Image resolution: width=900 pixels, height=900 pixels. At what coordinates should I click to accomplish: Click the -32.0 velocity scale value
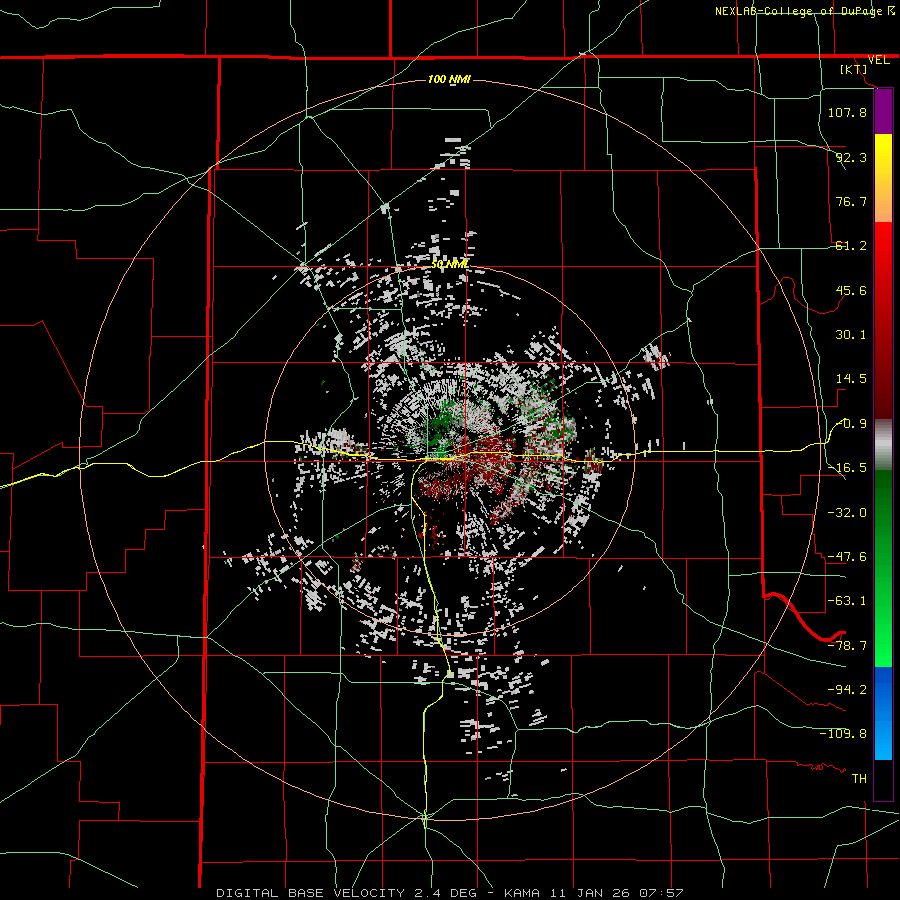pos(847,513)
